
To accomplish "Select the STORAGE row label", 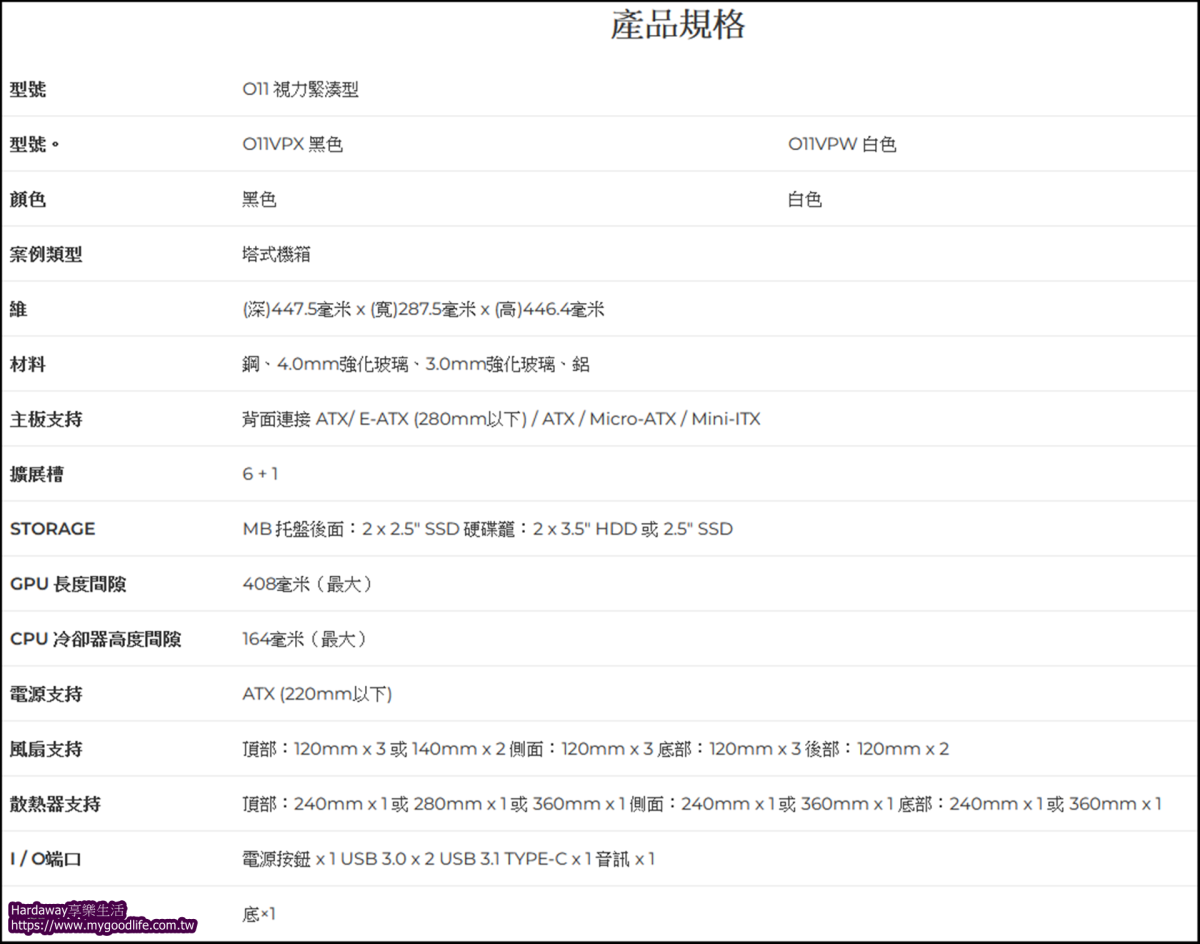I will point(53,529).
